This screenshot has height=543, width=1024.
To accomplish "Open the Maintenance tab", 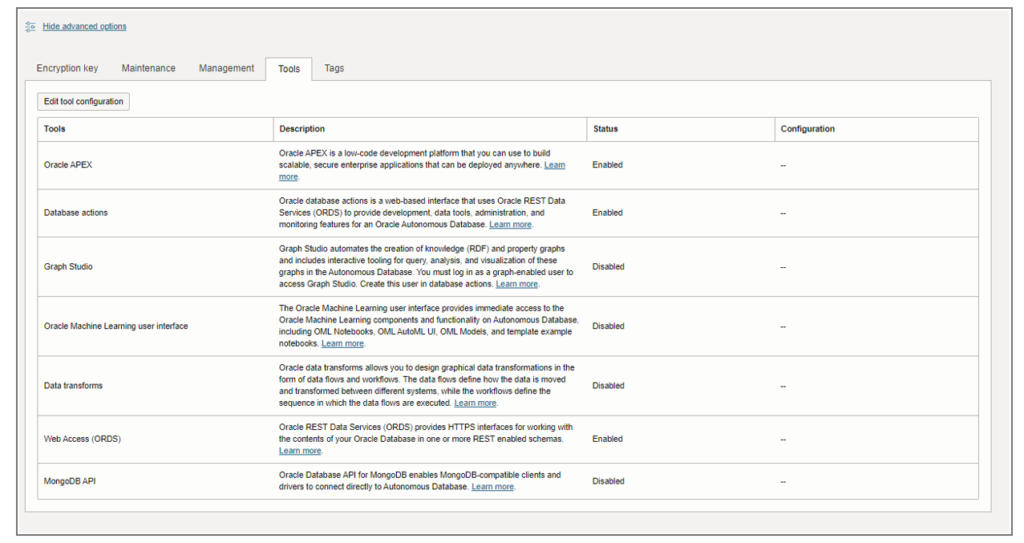I will [x=148, y=68].
